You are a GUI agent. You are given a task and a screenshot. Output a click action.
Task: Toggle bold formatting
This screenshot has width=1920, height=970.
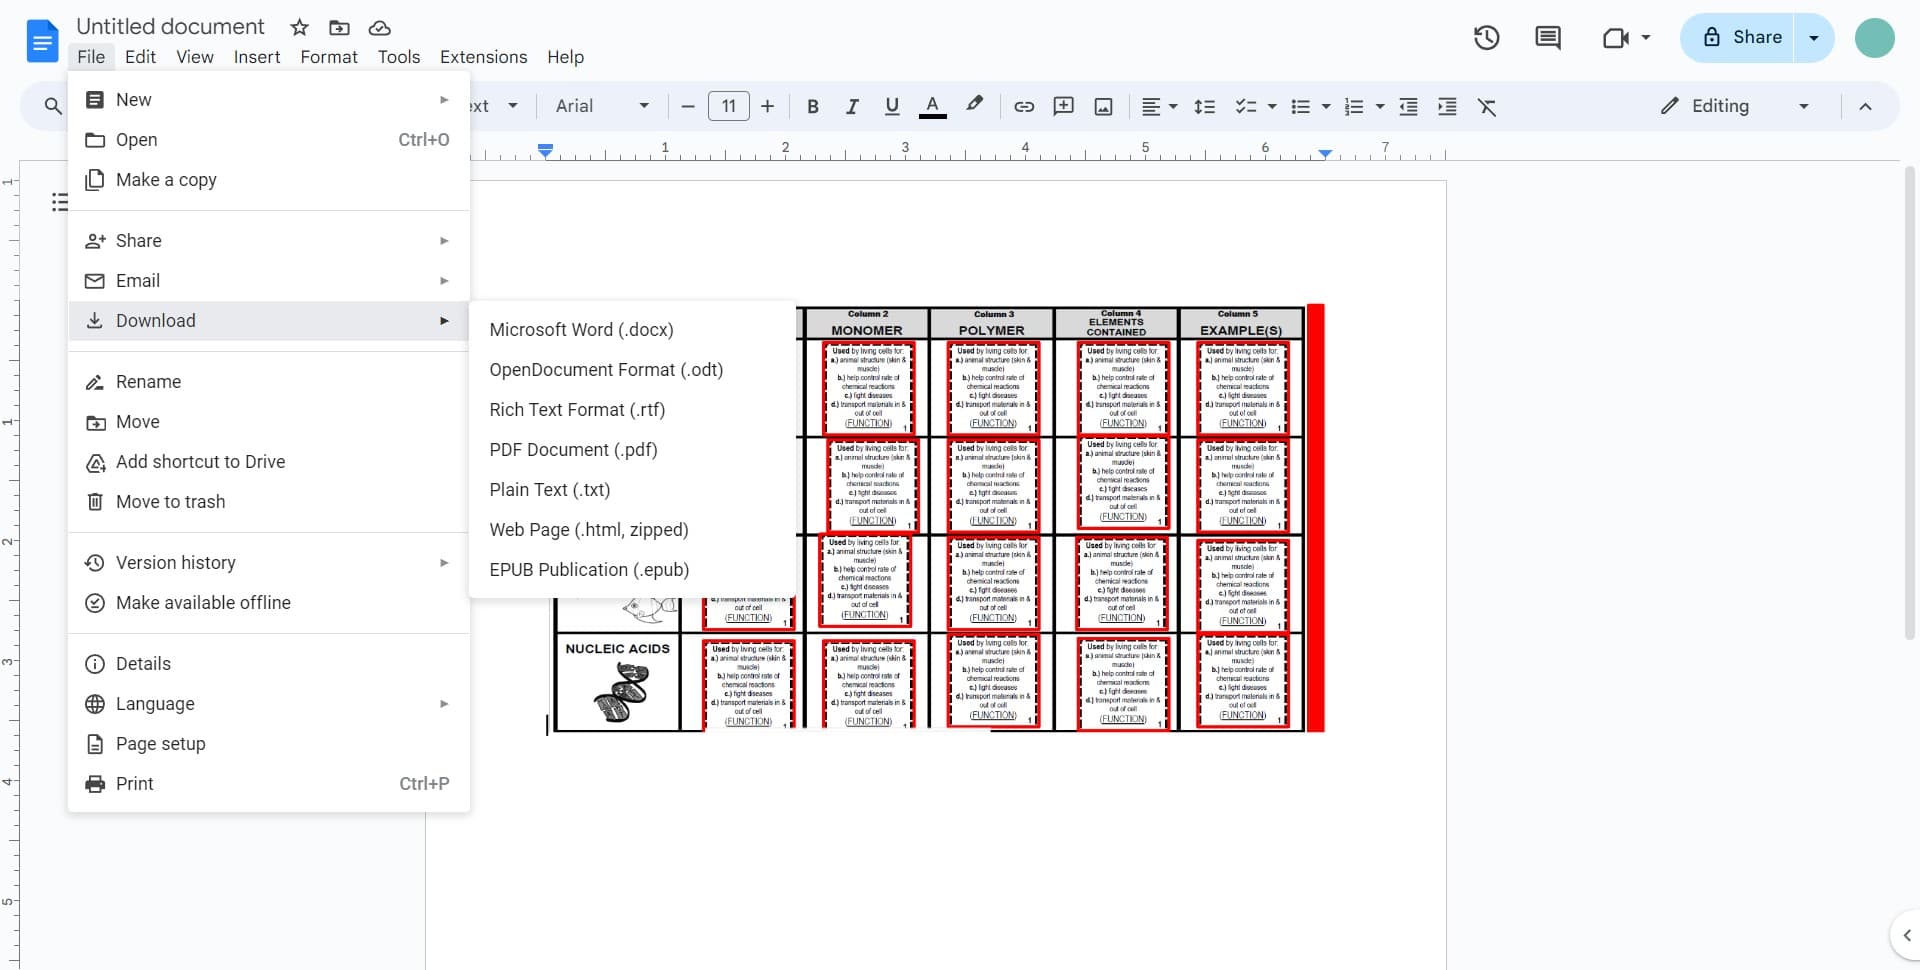(x=812, y=106)
